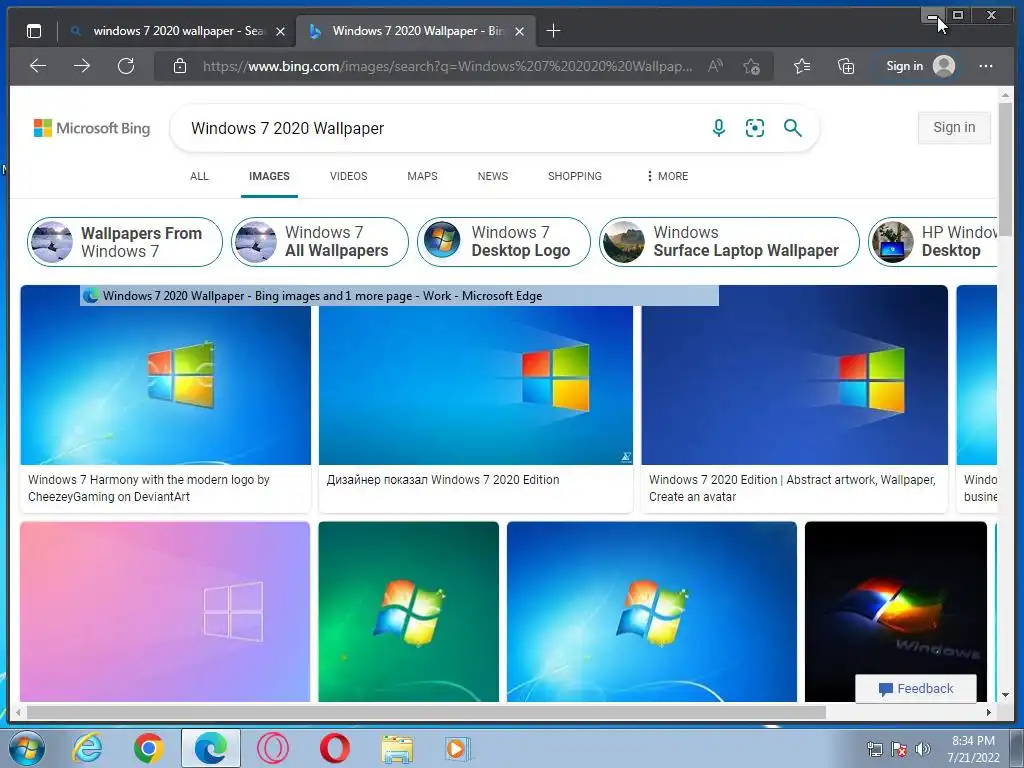The width and height of the screenshot is (1024, 768).
Task: Close the Bing images tab
Action: click(x=519, y=31)
